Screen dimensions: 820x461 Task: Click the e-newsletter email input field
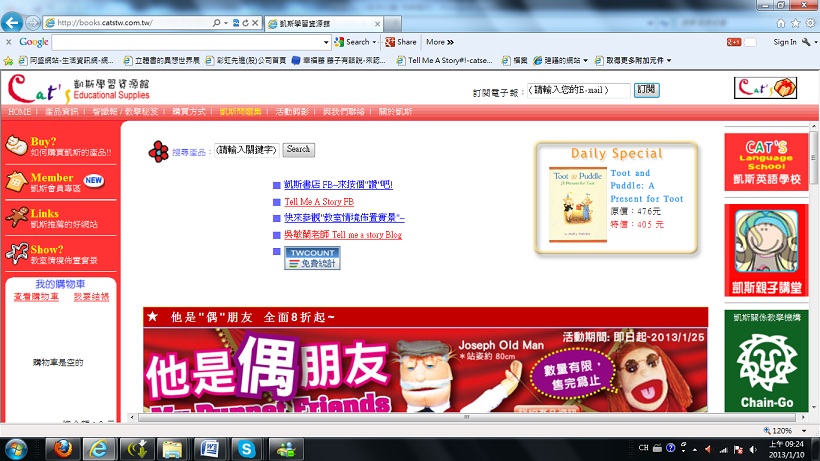pos(580,90)
